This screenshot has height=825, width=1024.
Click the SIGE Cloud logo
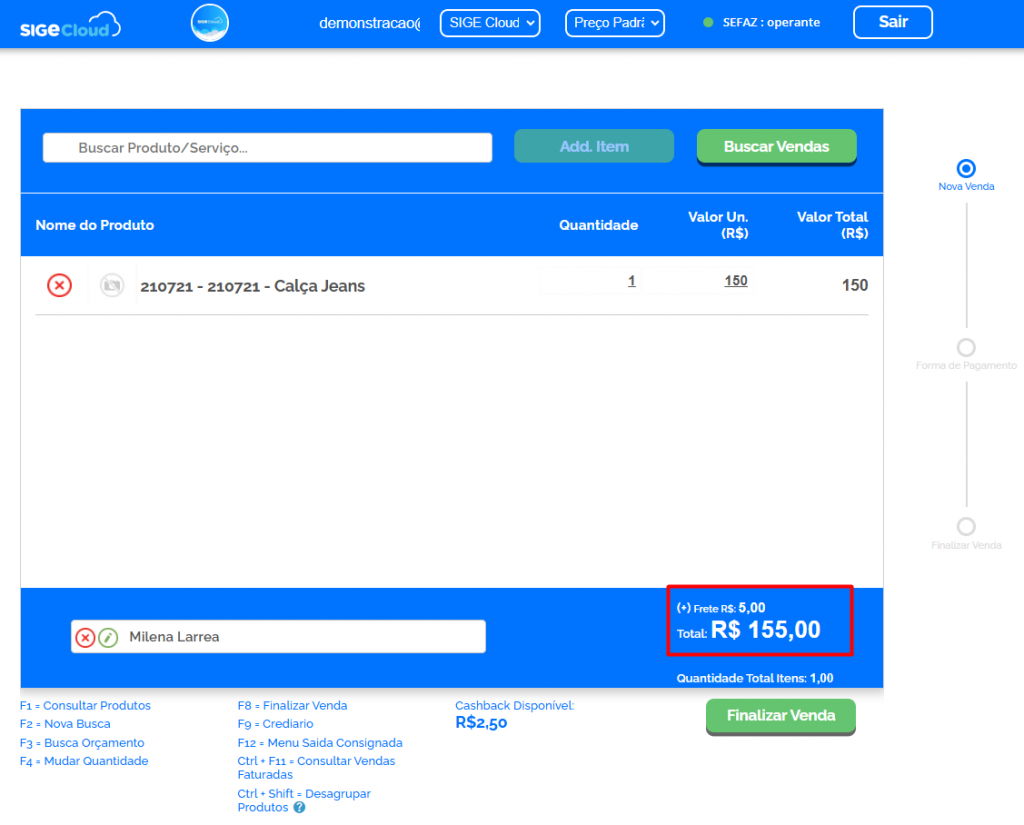pyautogui.click(x=70, y=24)
